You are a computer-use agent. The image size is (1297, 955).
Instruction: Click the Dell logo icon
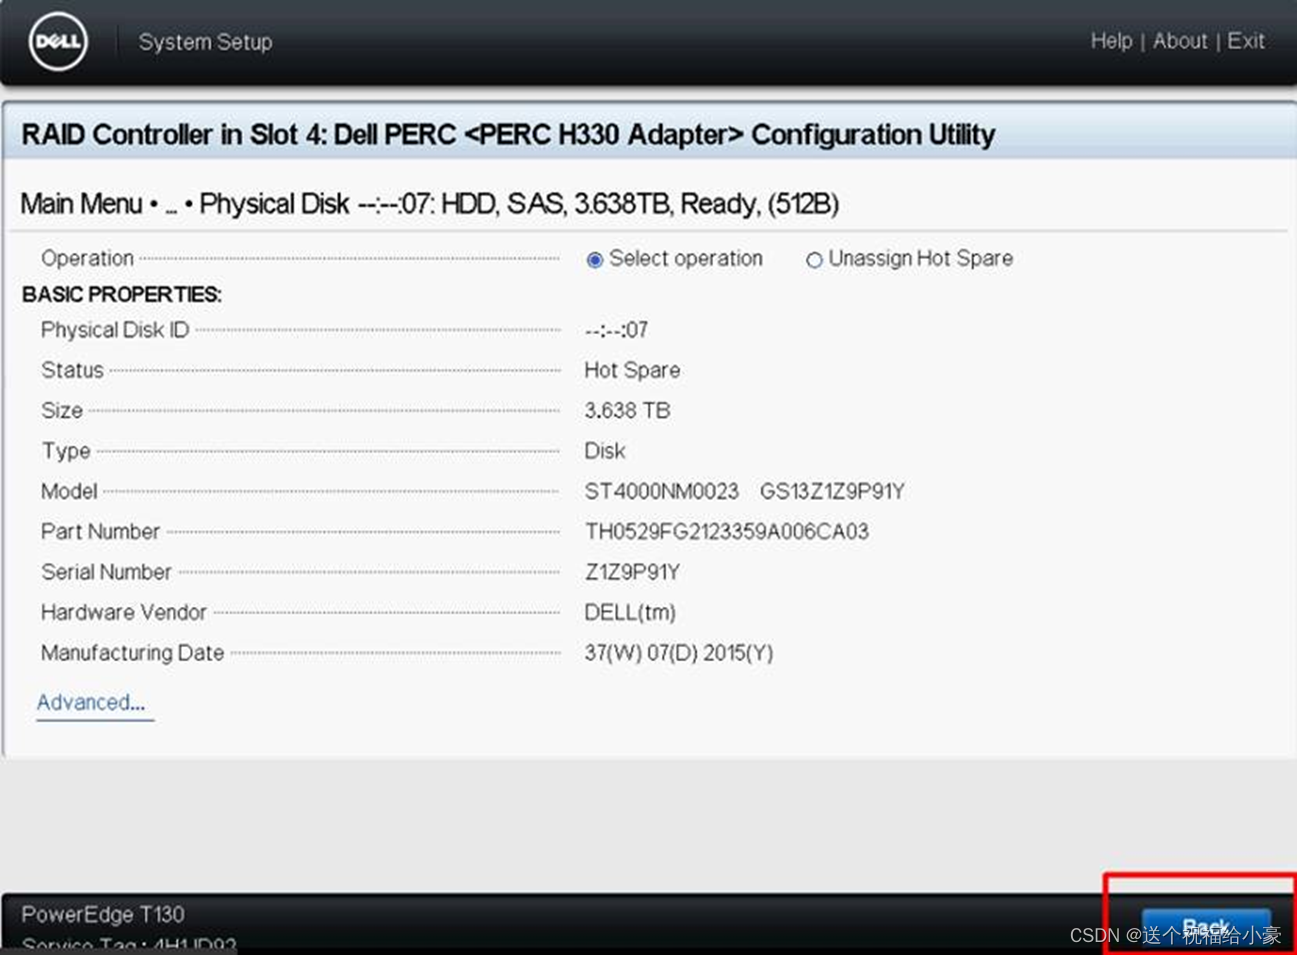tap(58, 41)
